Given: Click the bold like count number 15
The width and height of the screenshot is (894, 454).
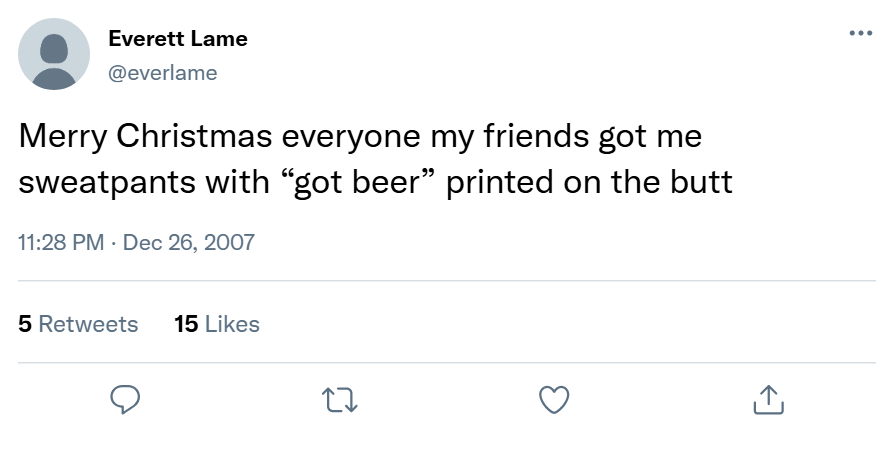Looking at the screenshot, I should [x=185, y=324].
